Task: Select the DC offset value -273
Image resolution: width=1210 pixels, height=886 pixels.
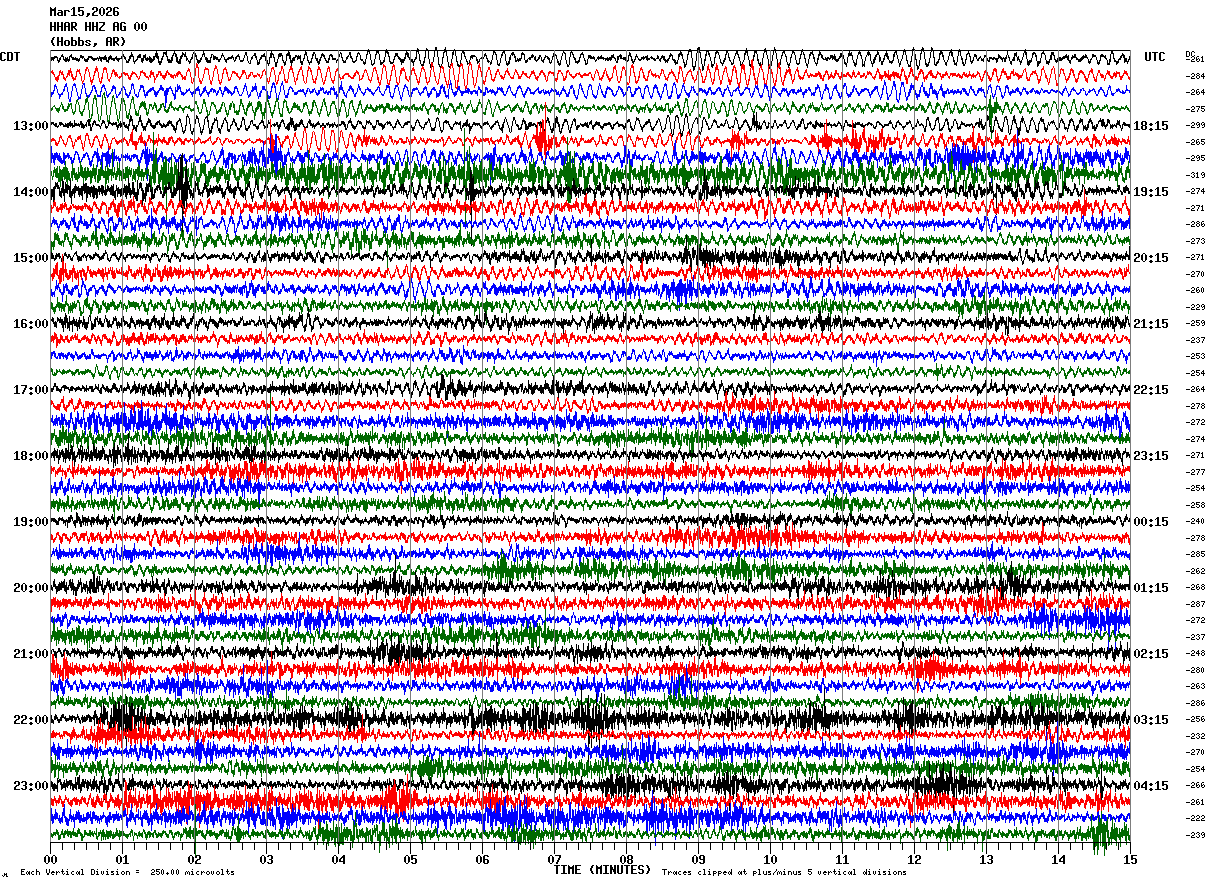Action: [x=1195, y=241]
